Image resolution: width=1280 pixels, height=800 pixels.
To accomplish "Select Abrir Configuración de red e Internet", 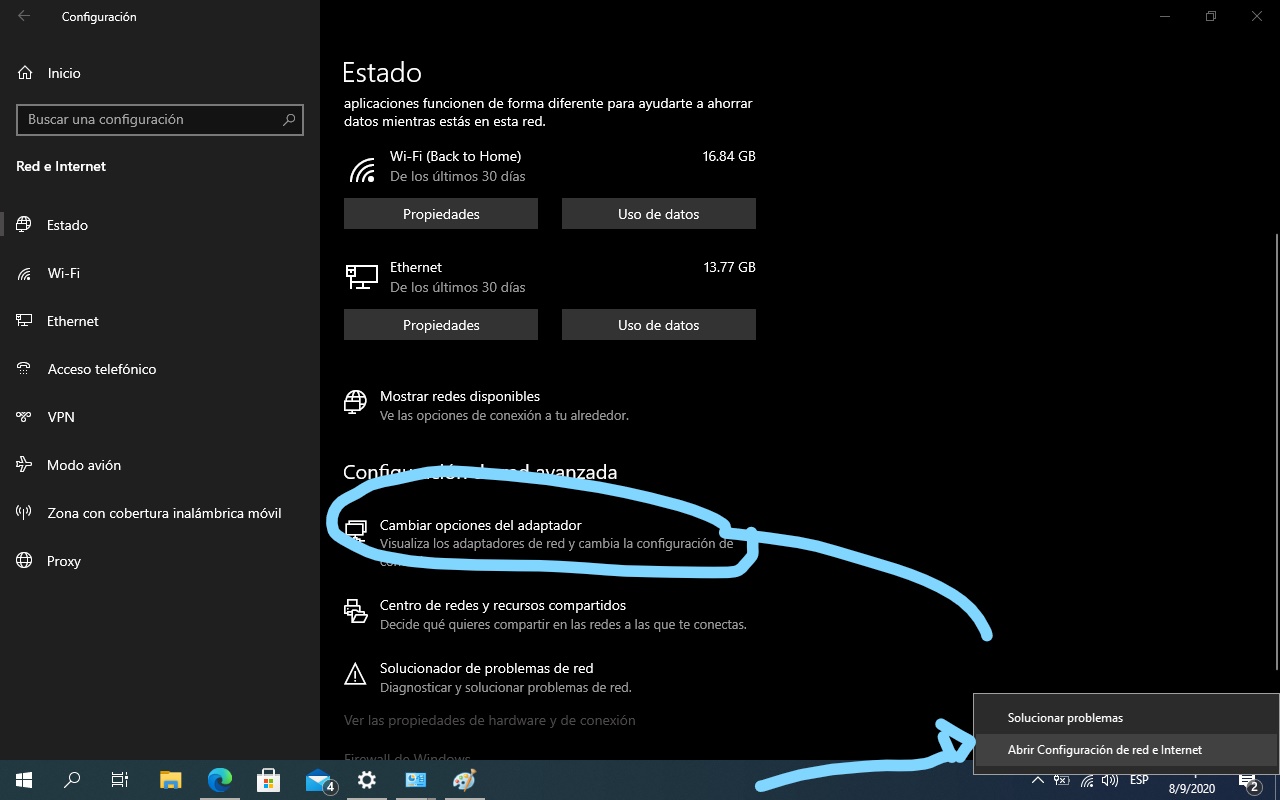I will point(1104,749).
